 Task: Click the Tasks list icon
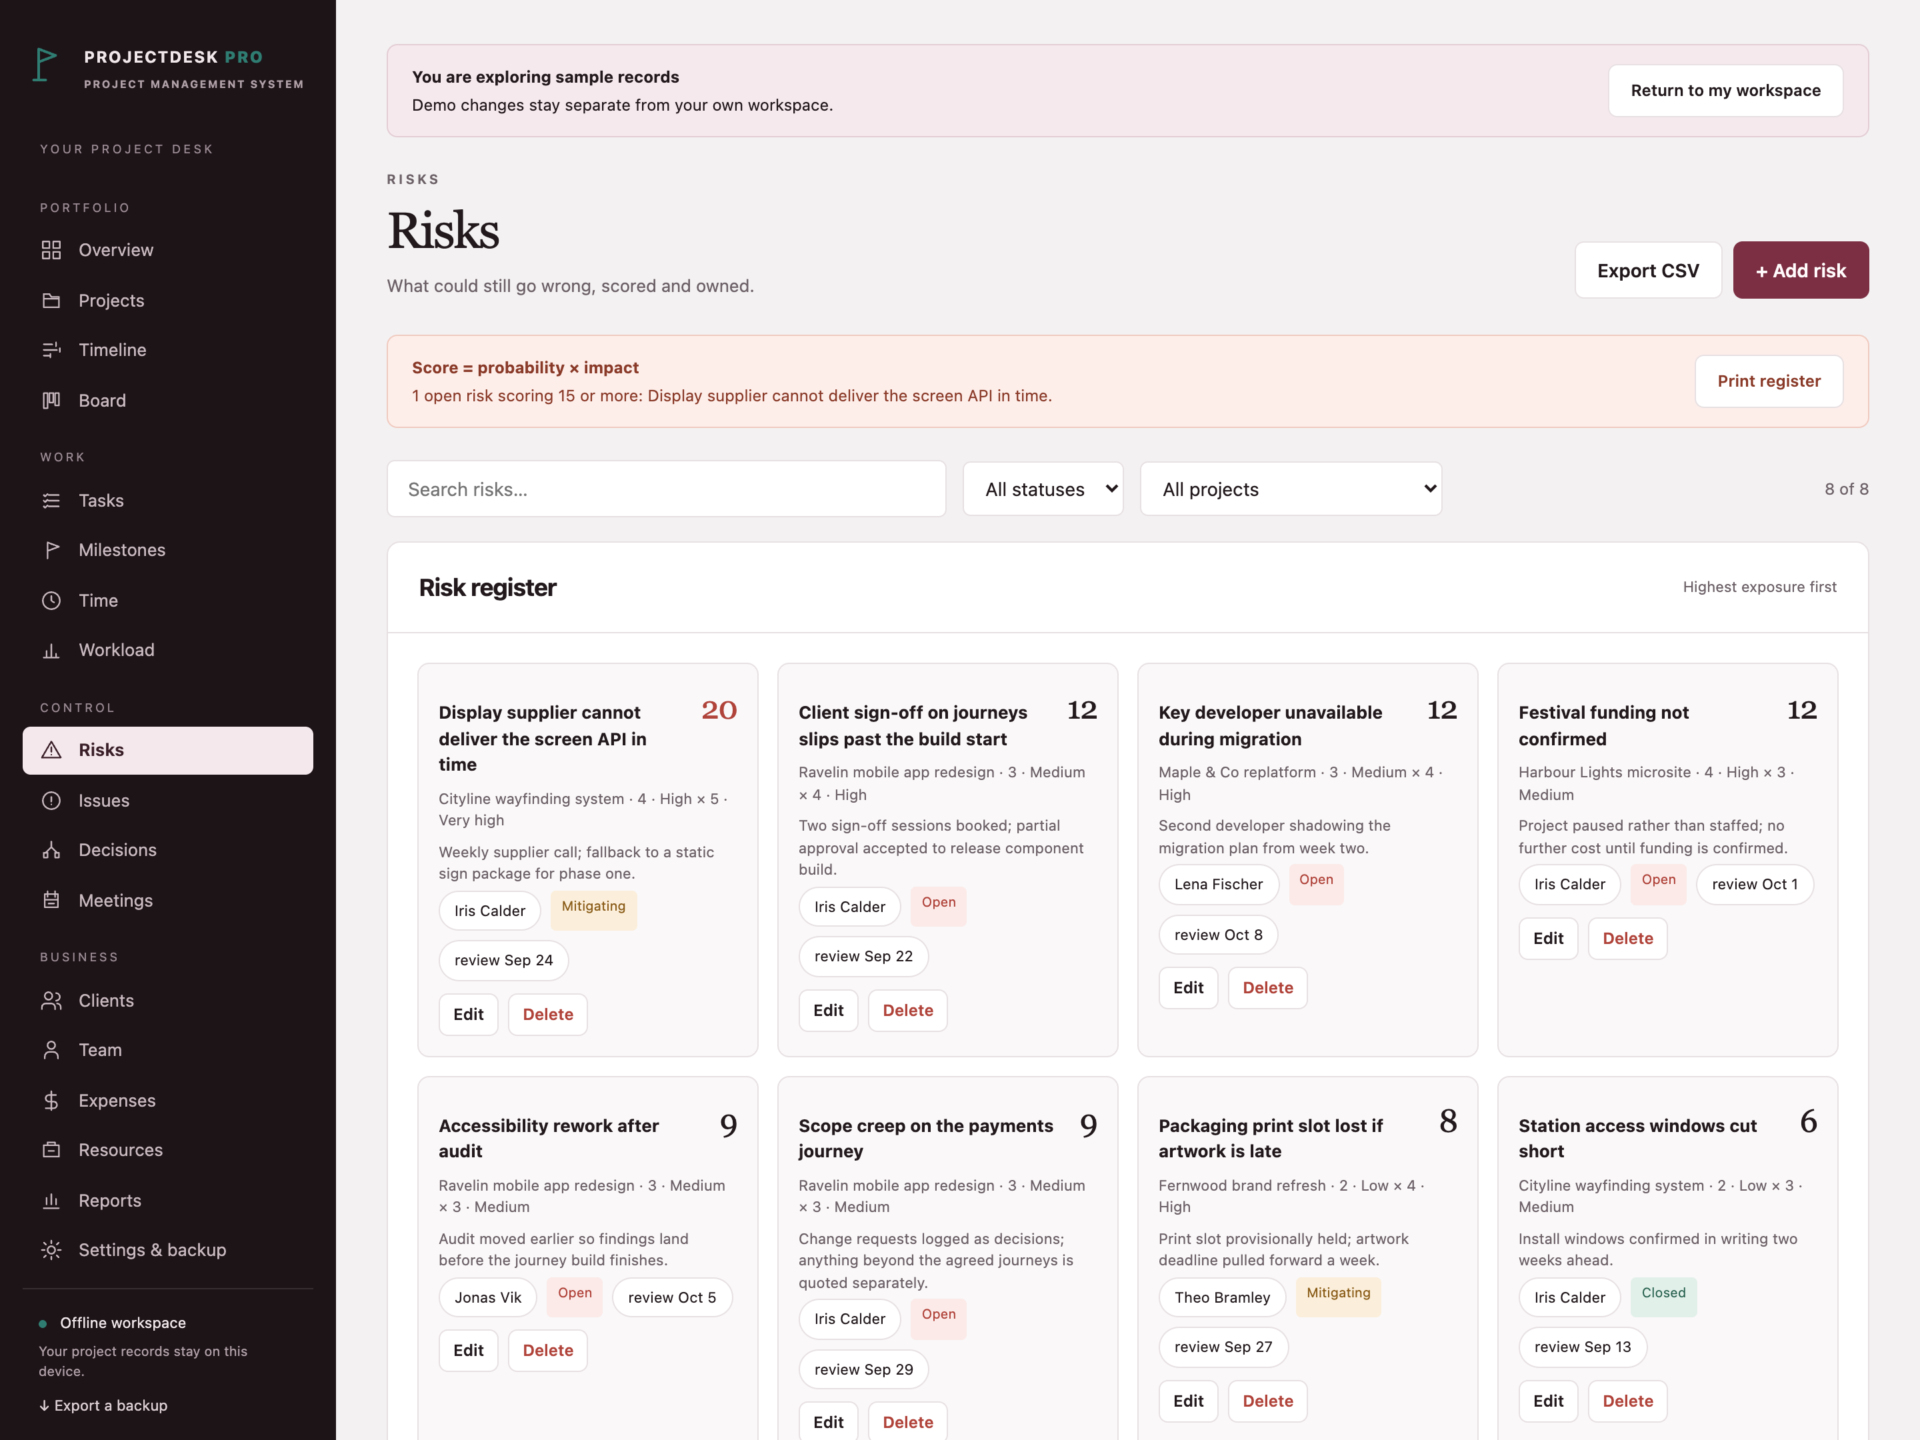[x=51, y=500]
